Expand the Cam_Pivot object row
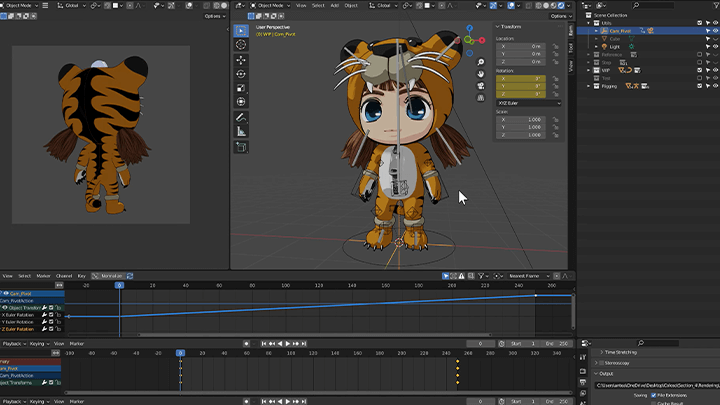The width and height of the screenshot is (720, 405). (596, 31)
